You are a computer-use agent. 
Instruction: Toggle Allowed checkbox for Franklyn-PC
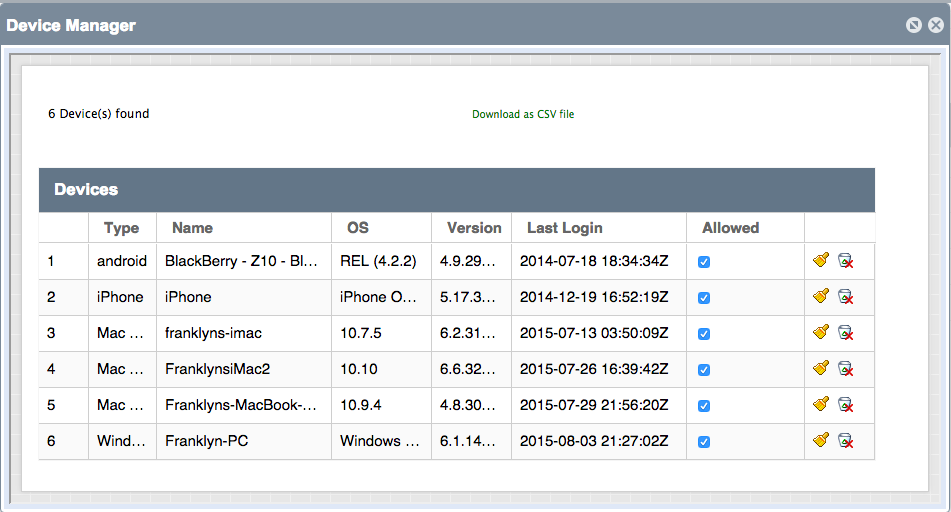coord(704,442)
